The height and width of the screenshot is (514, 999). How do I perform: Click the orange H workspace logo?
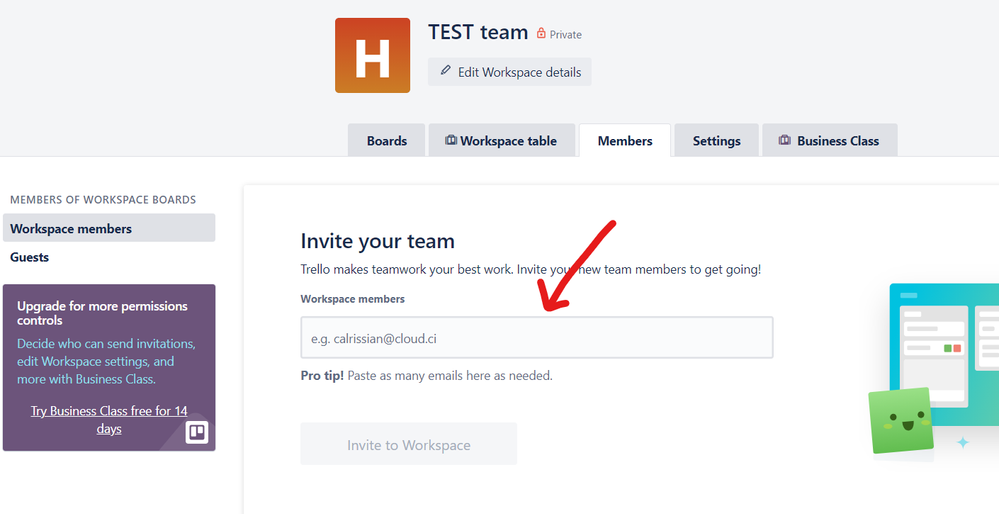pos(372,55)
